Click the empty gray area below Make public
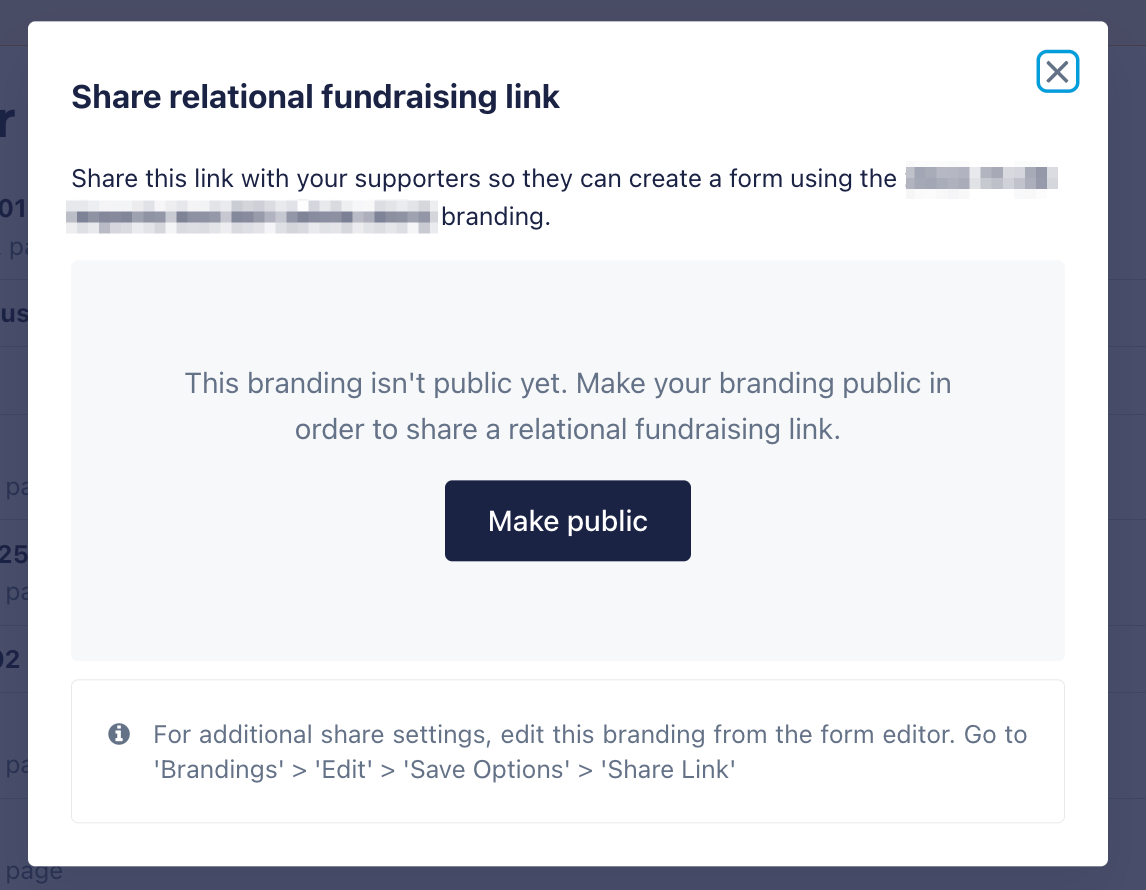 pos(567,612)
